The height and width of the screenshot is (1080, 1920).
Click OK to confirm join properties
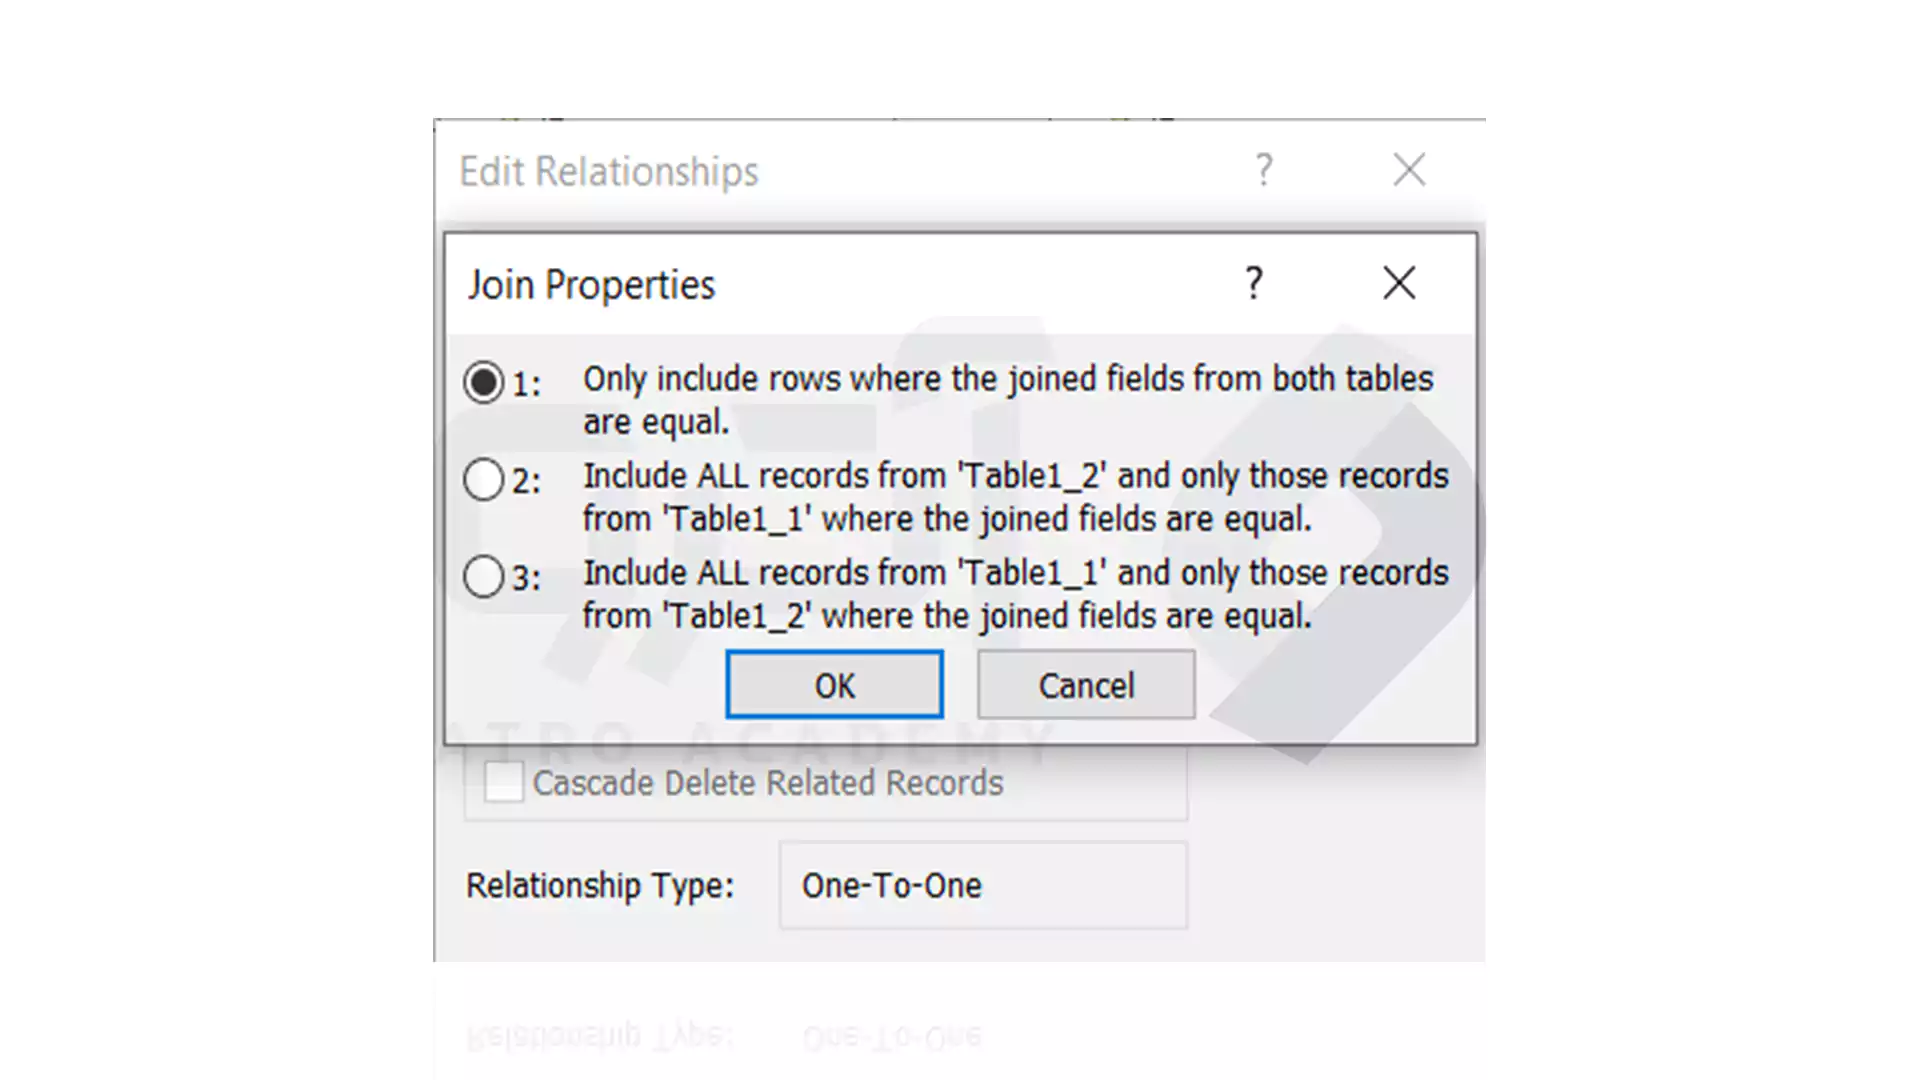pyautogui.click(x=835, y=684)
